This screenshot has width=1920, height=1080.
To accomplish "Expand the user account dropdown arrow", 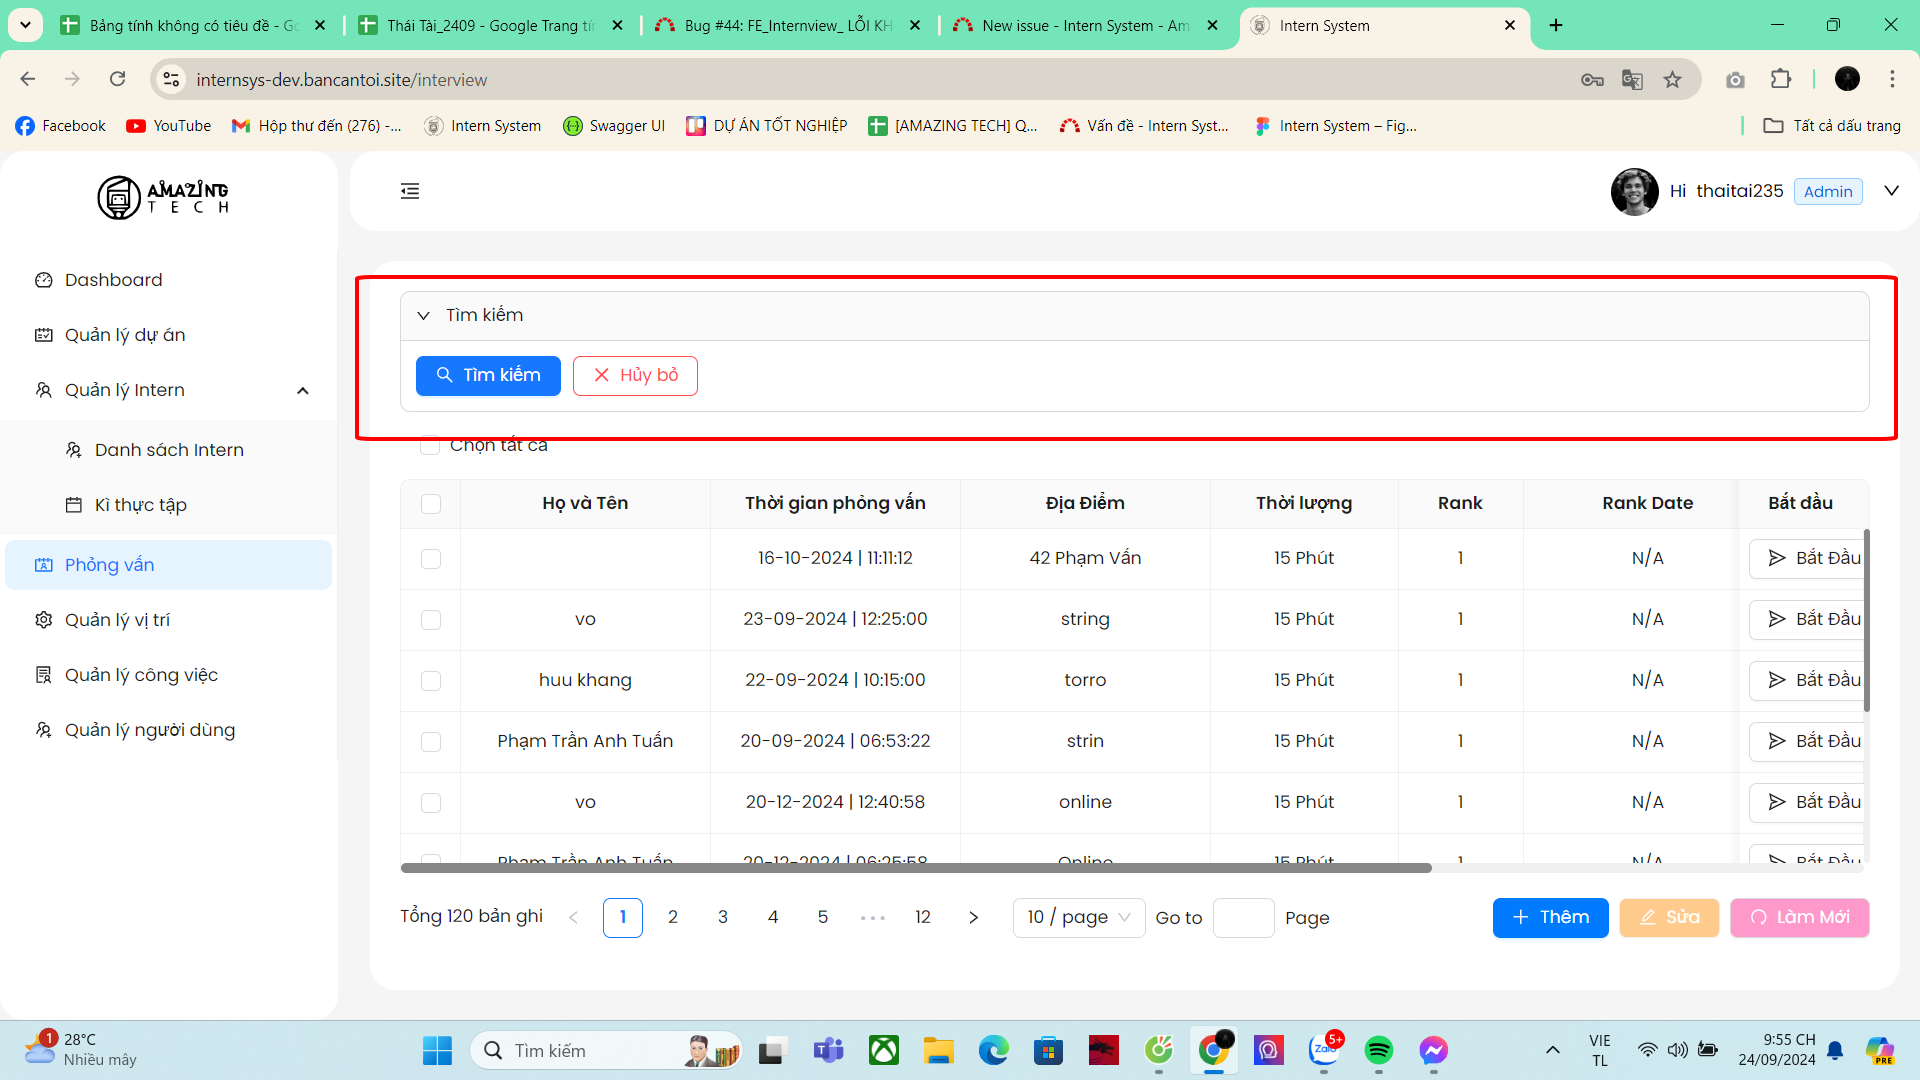I will pos(1891,191).
